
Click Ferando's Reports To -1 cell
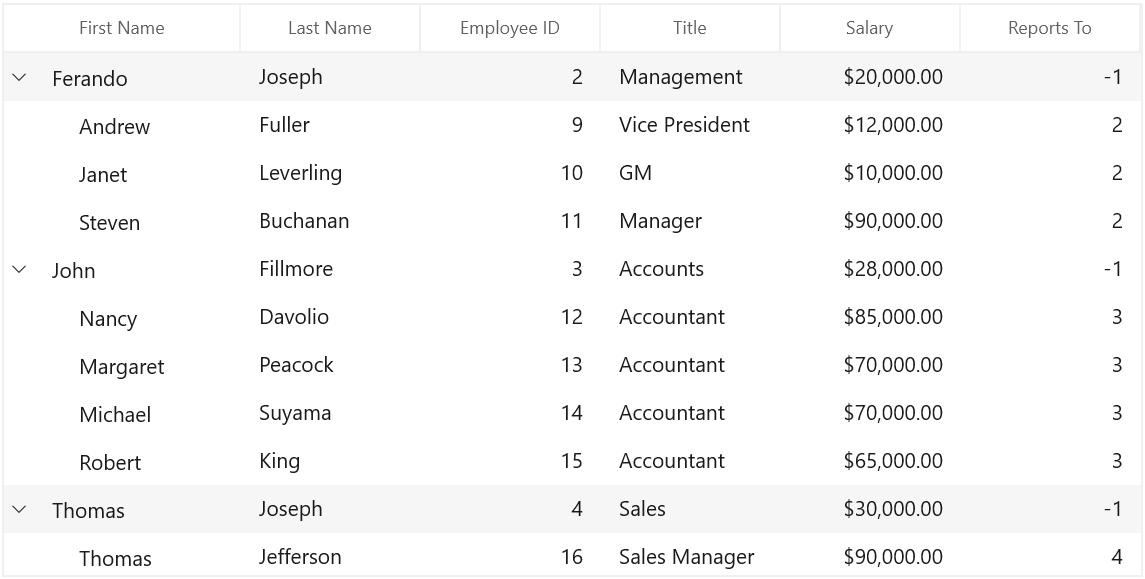1050,77
